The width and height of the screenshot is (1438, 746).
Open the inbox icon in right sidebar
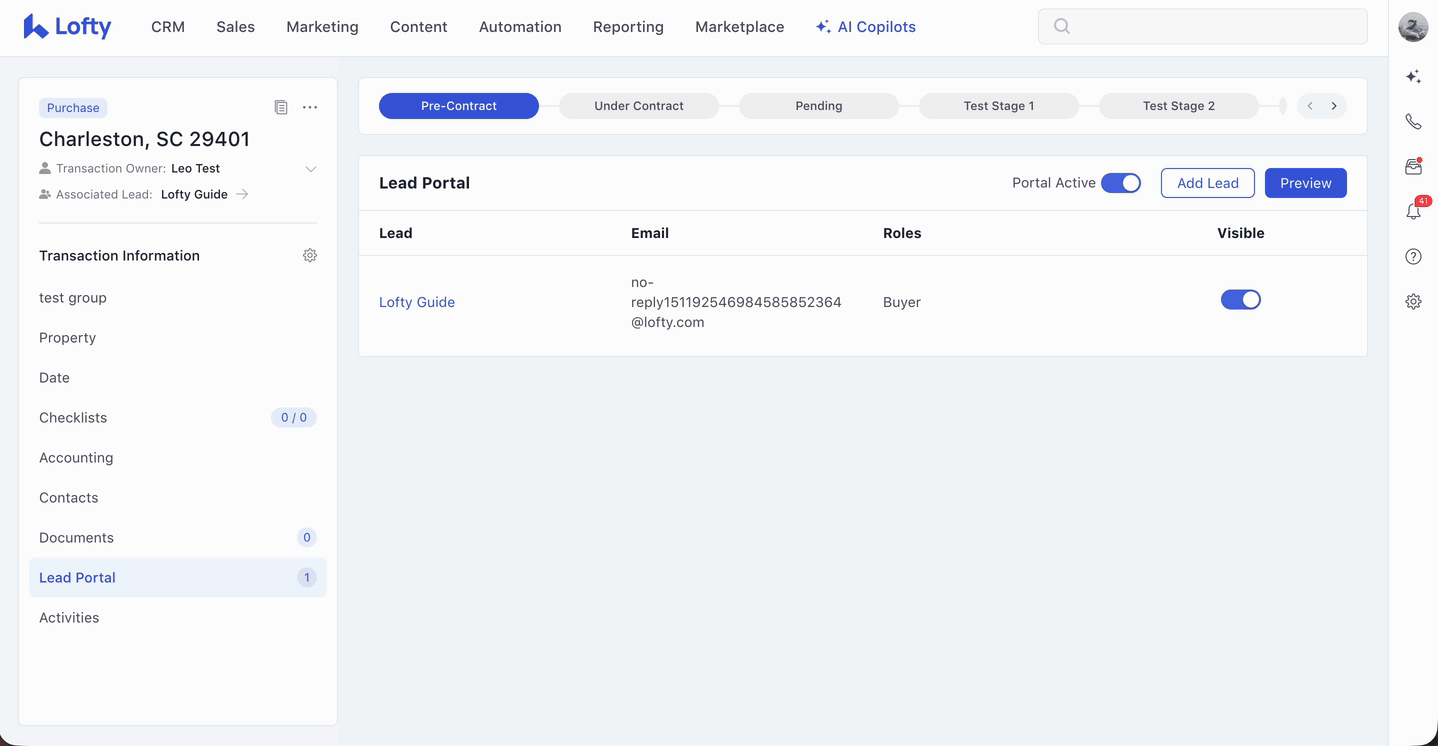[x=1413, y=167]
